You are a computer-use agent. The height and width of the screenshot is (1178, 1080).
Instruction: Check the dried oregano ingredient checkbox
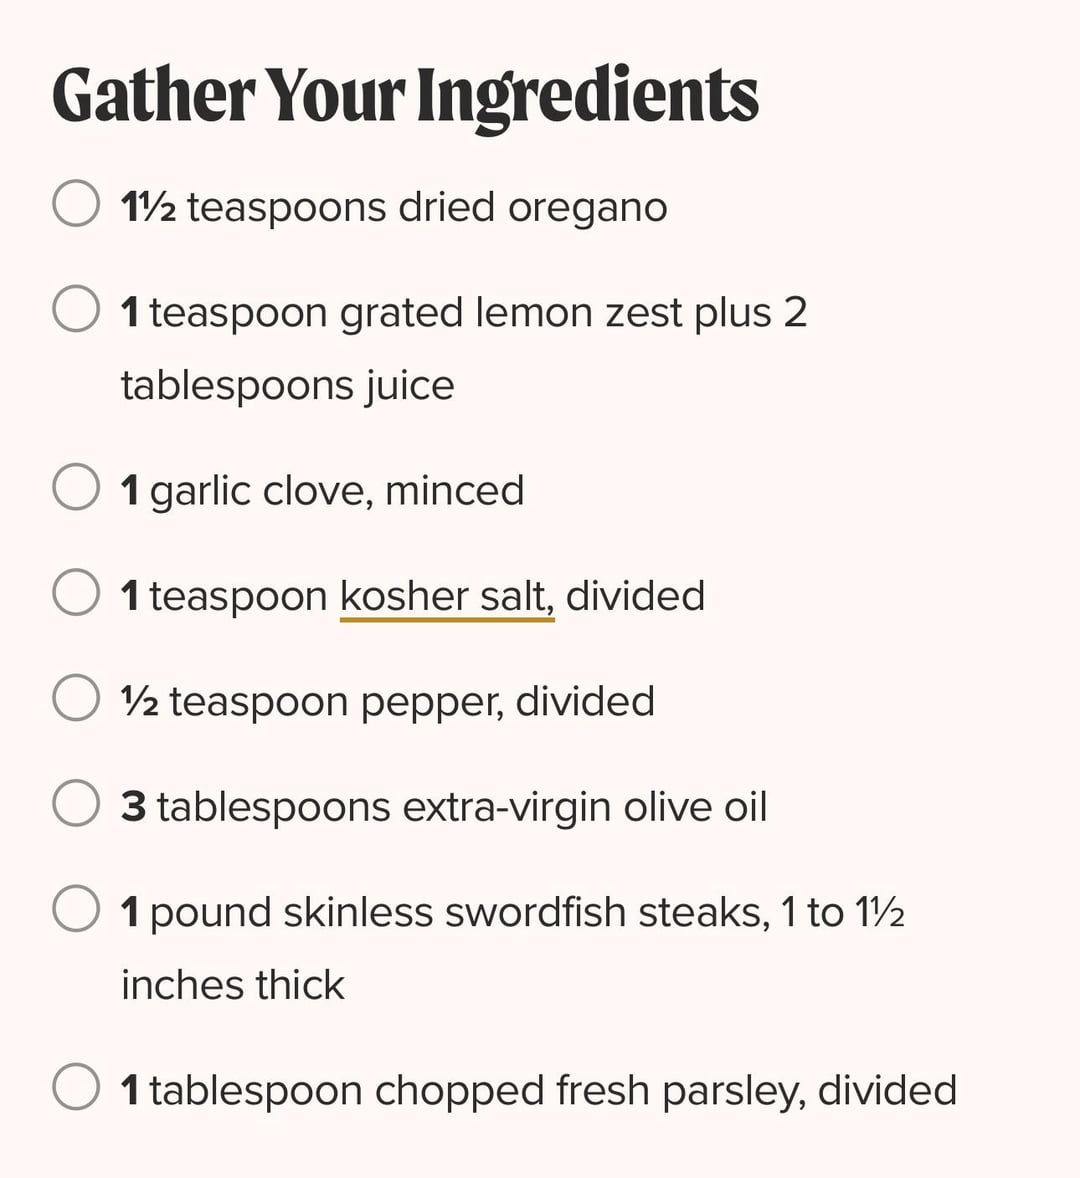tap(76, 204)
